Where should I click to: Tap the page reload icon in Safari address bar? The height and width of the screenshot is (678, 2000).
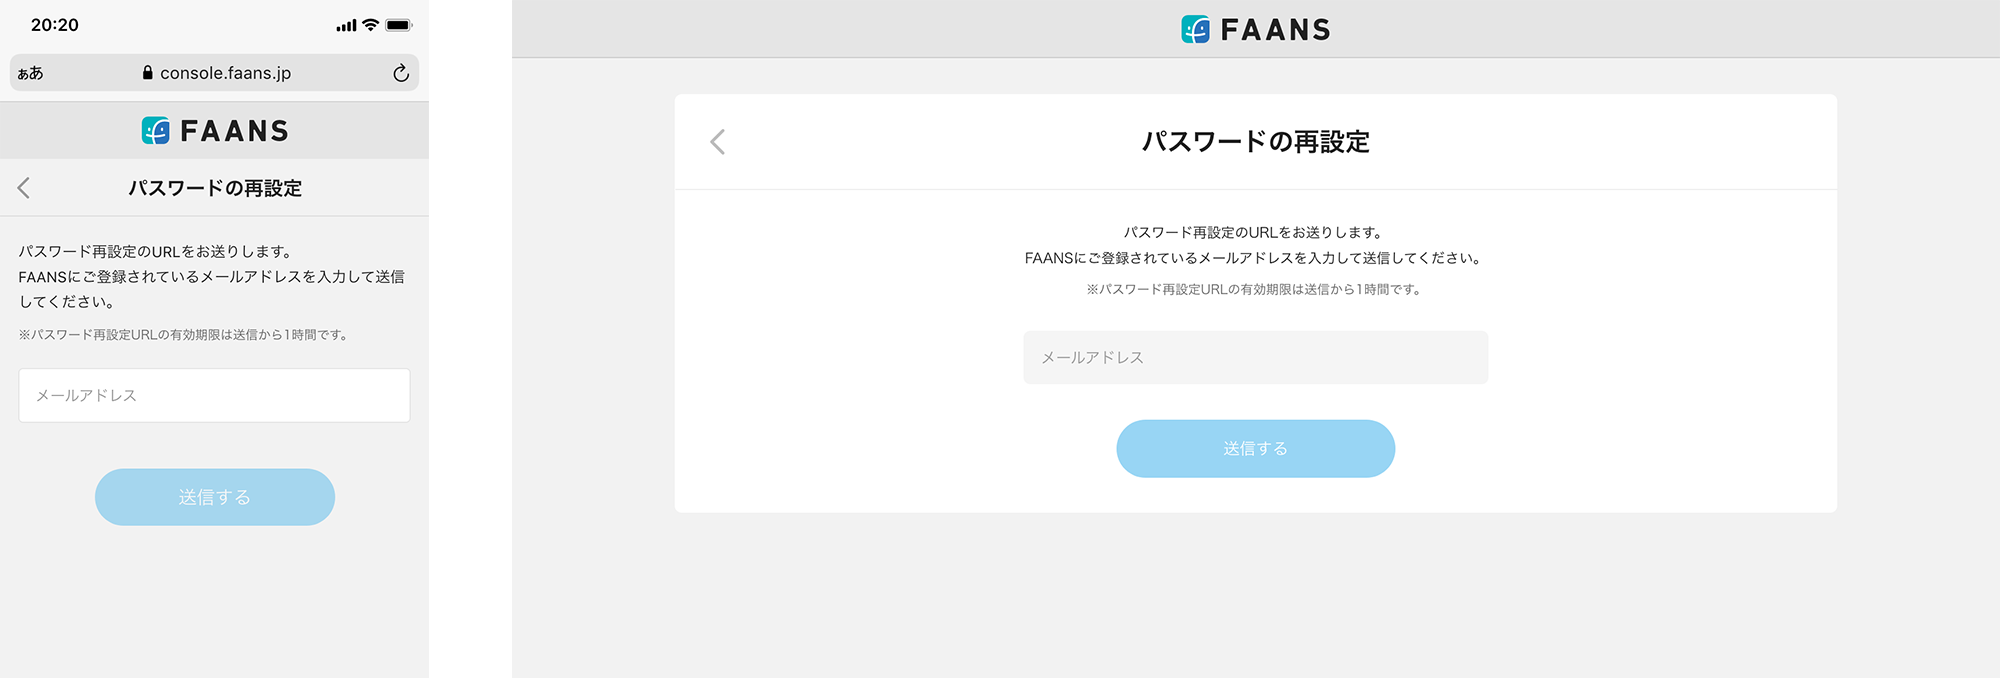coord(400,72)
